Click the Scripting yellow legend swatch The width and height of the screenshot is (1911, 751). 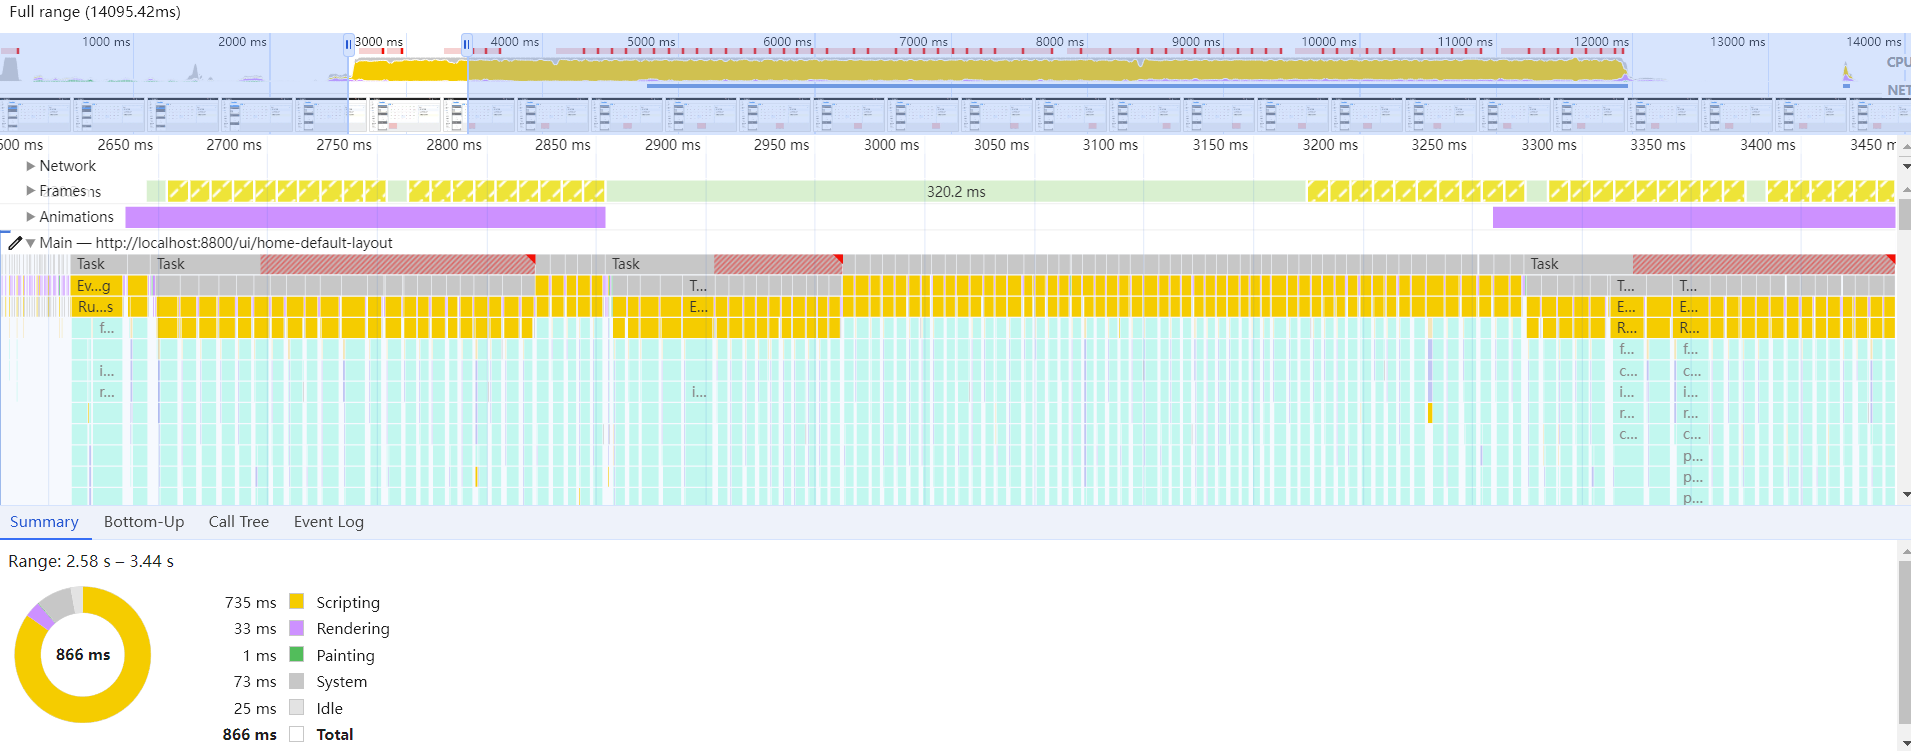point(297,601)
